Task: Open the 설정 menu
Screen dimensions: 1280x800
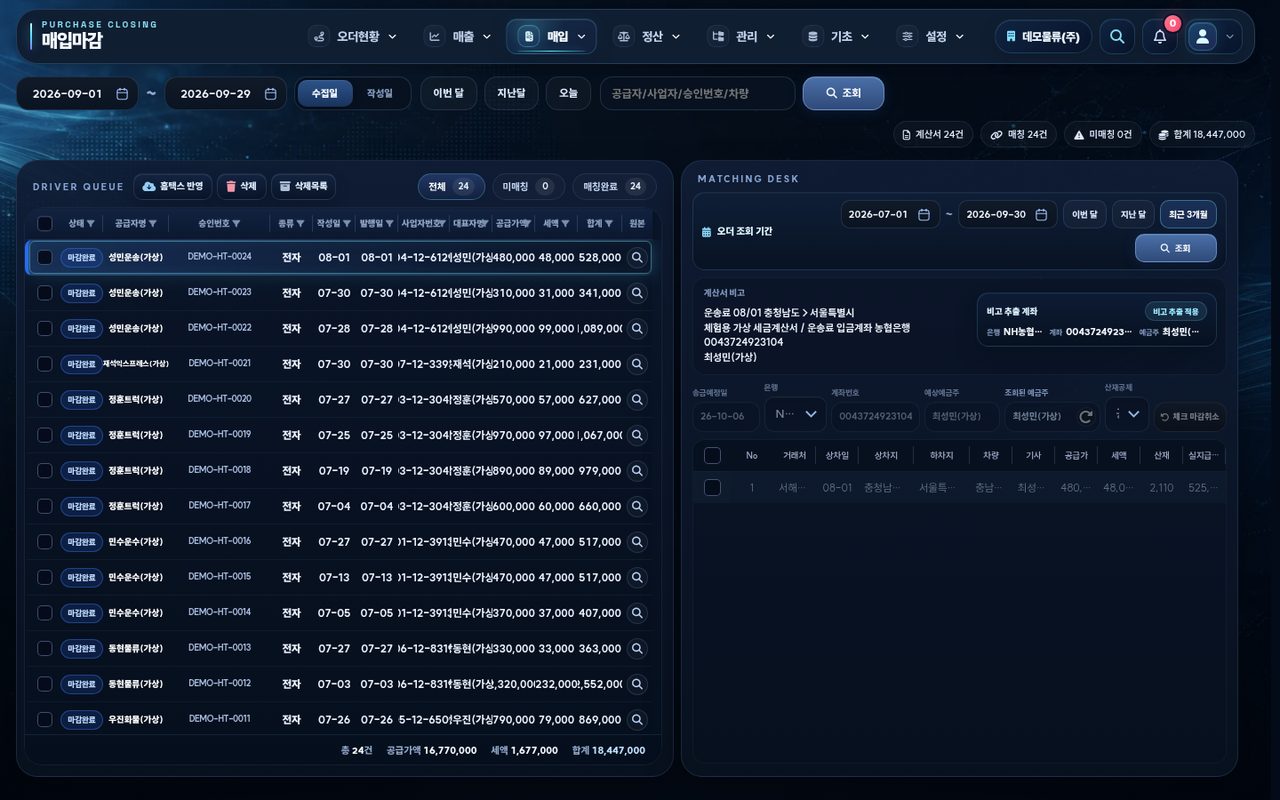Action: (932, 37)
